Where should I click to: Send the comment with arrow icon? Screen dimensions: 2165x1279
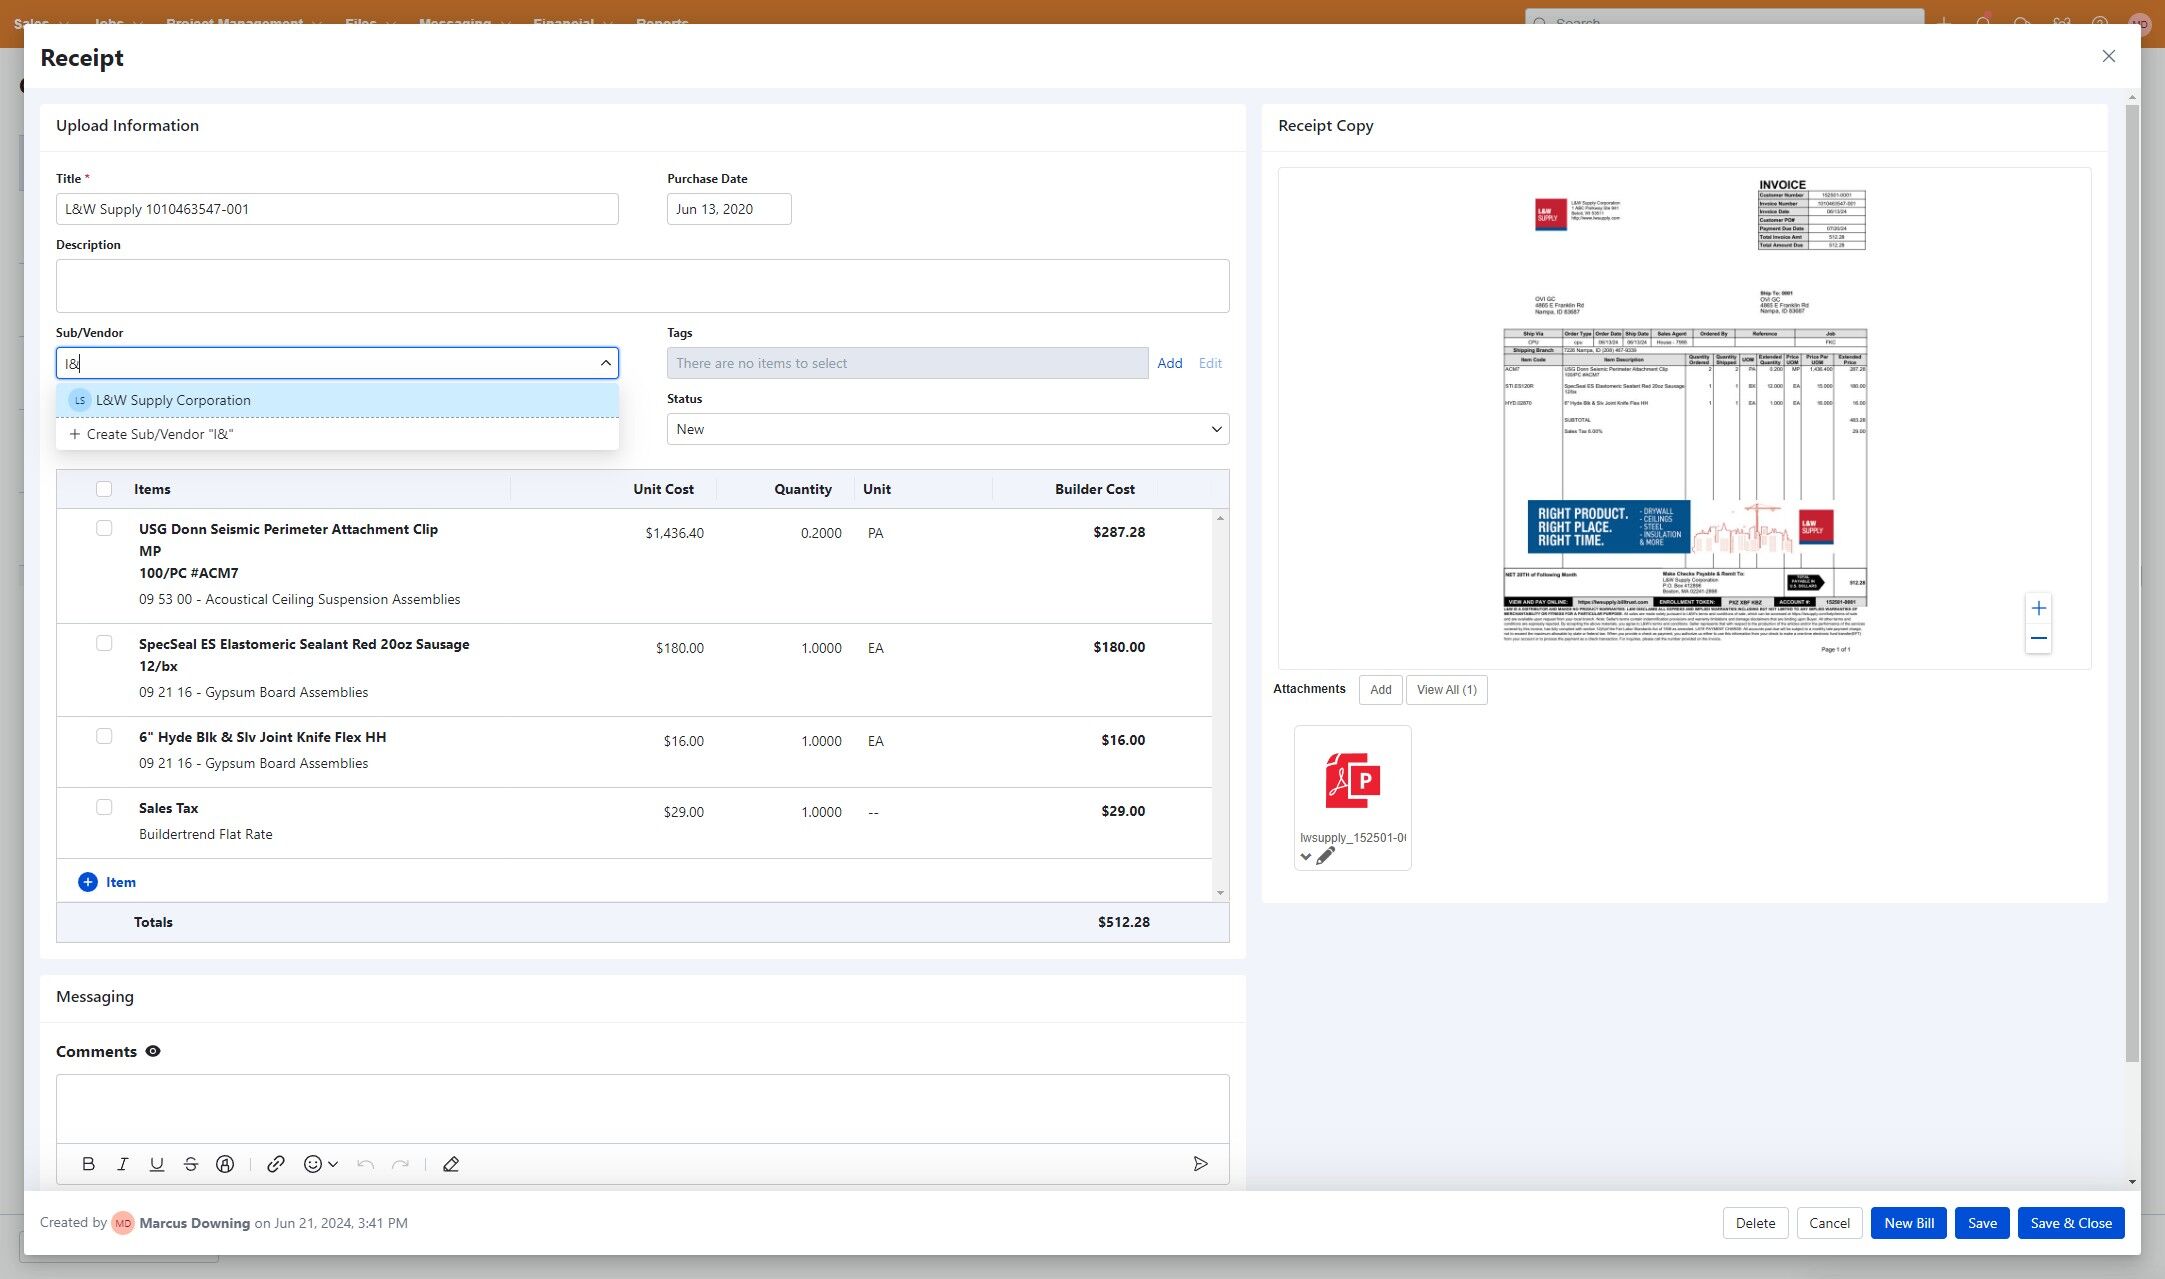pyautogui.click(x=1200, y=1164)
